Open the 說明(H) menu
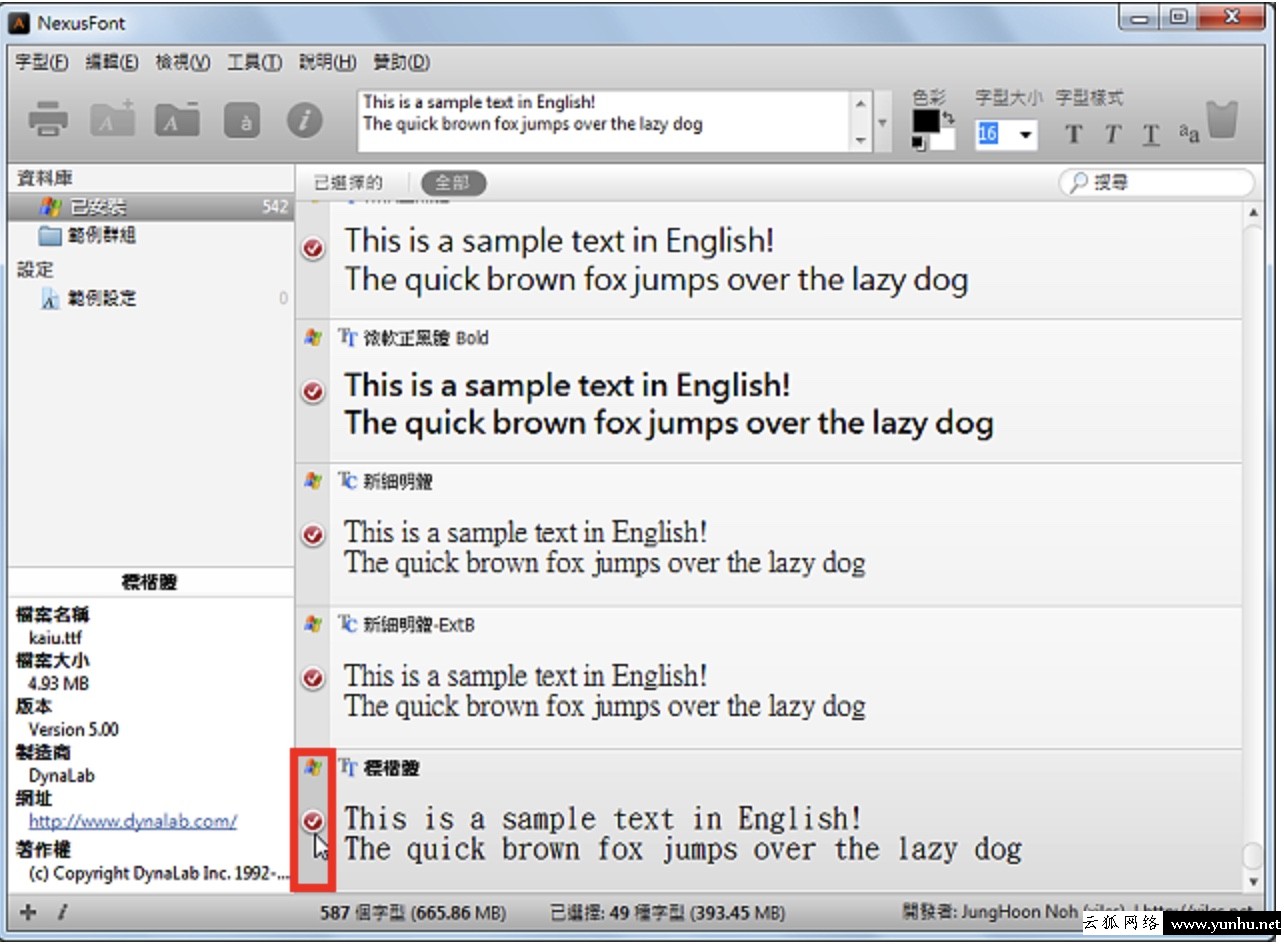The image size is (1284, 946). [327, 62]
